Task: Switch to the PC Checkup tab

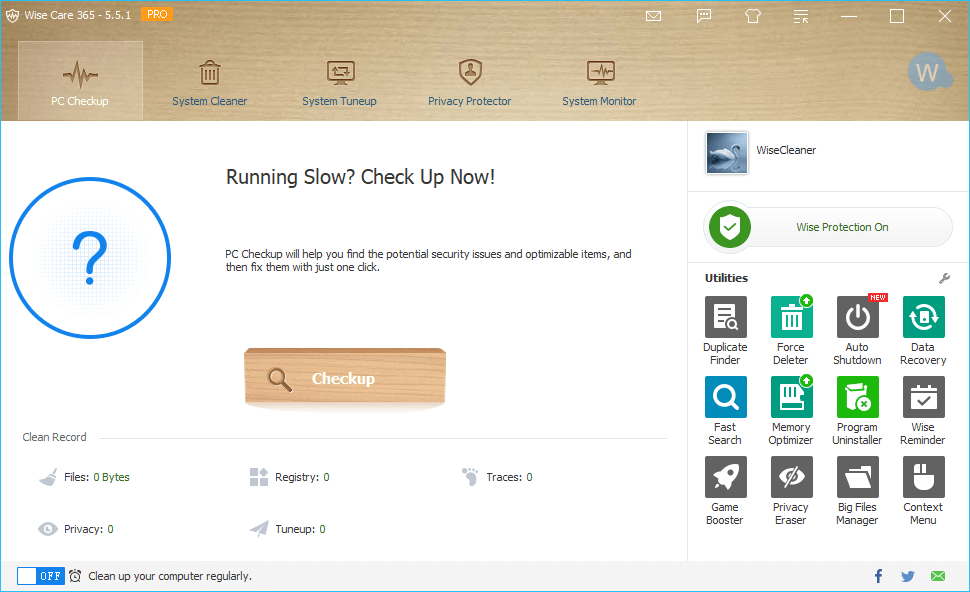Action: point(80,80)
